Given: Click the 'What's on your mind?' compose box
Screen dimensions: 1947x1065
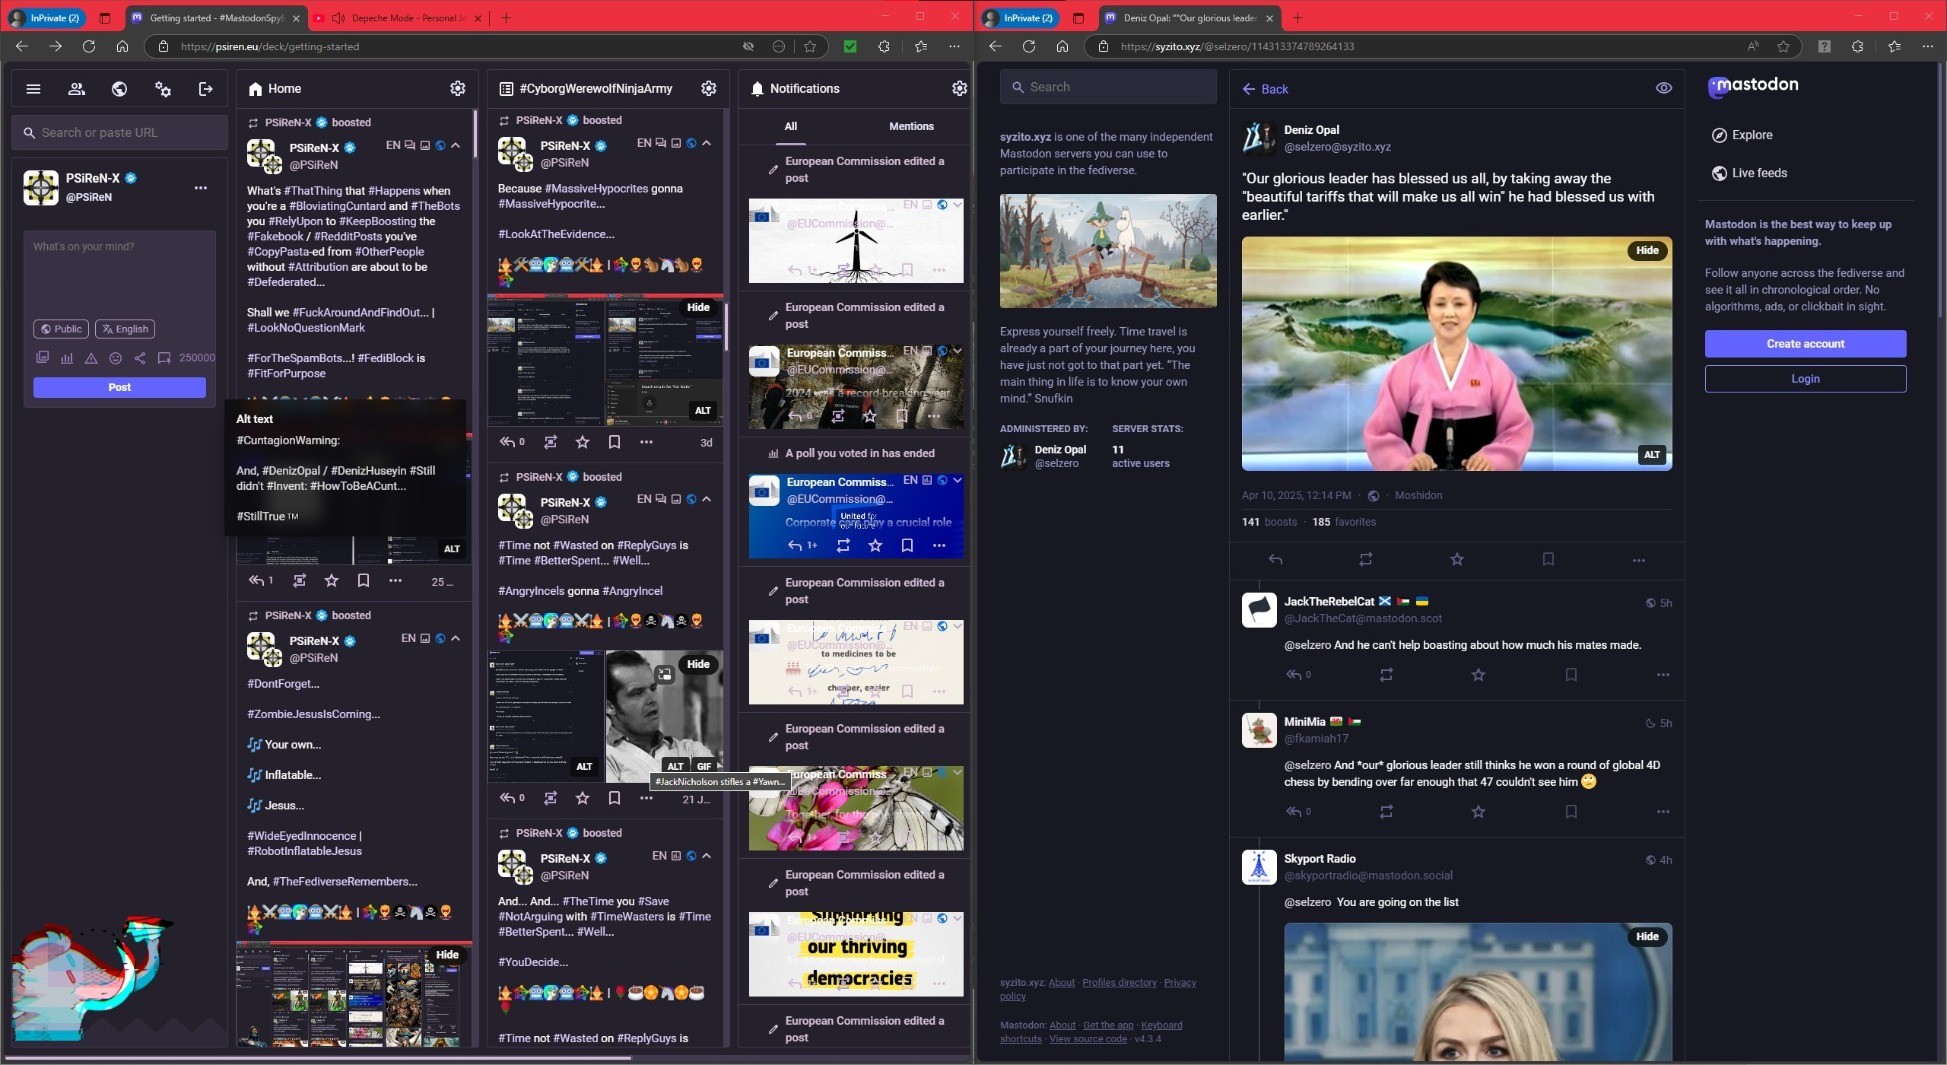Looking at the screenshot, I should 119,271.
